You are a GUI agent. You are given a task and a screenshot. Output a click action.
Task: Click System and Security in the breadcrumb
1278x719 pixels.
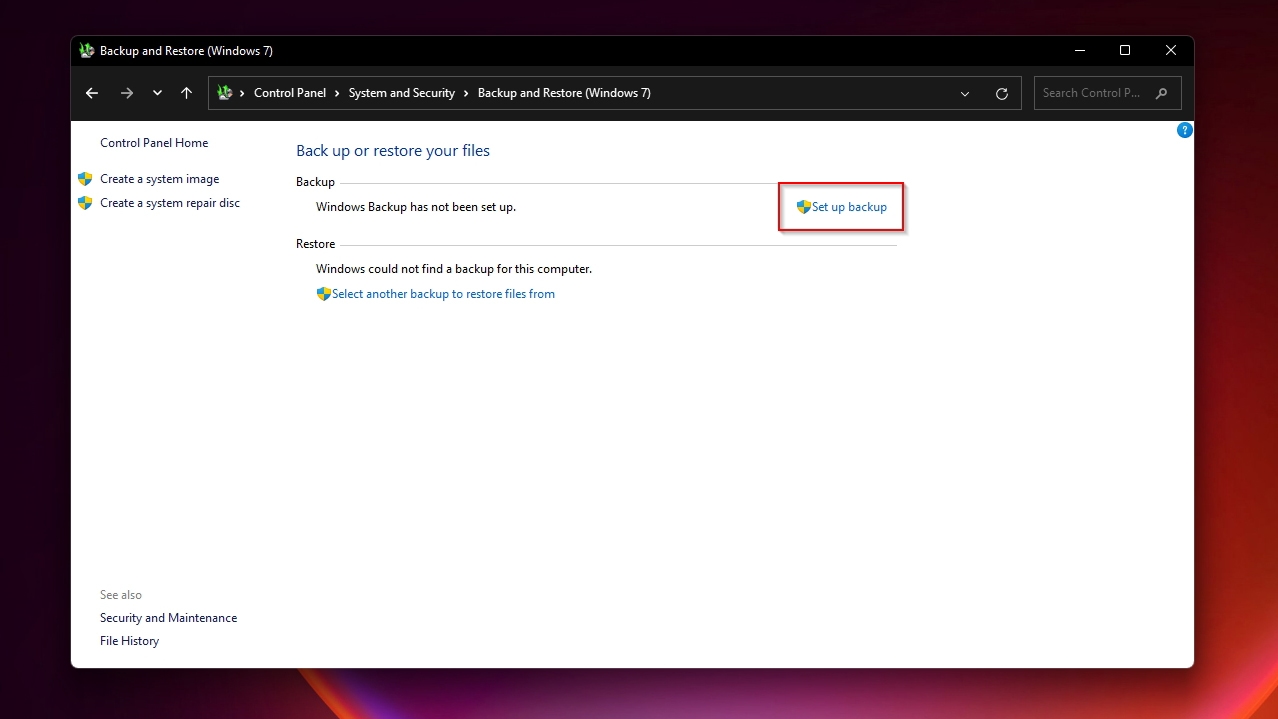point(401,93)
